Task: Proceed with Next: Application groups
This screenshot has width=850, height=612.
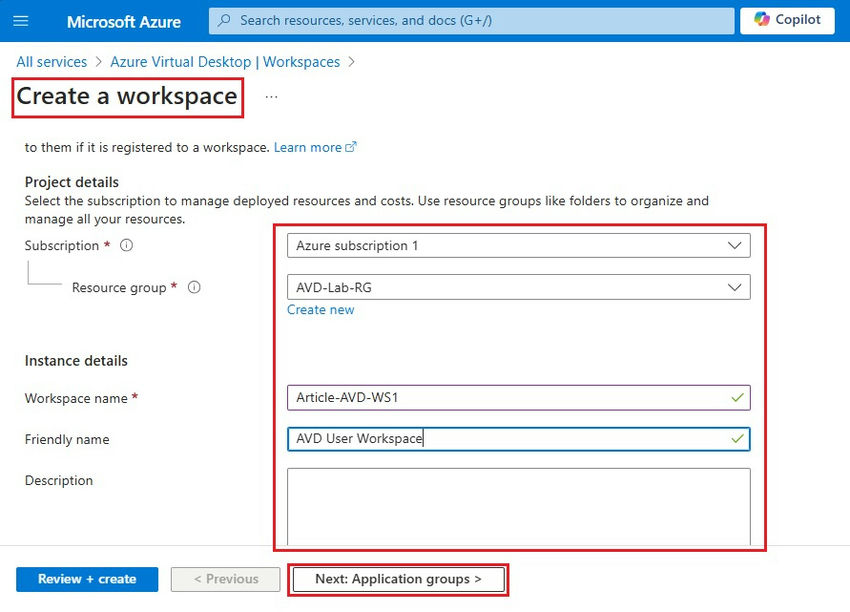Action: pos(398,579)
